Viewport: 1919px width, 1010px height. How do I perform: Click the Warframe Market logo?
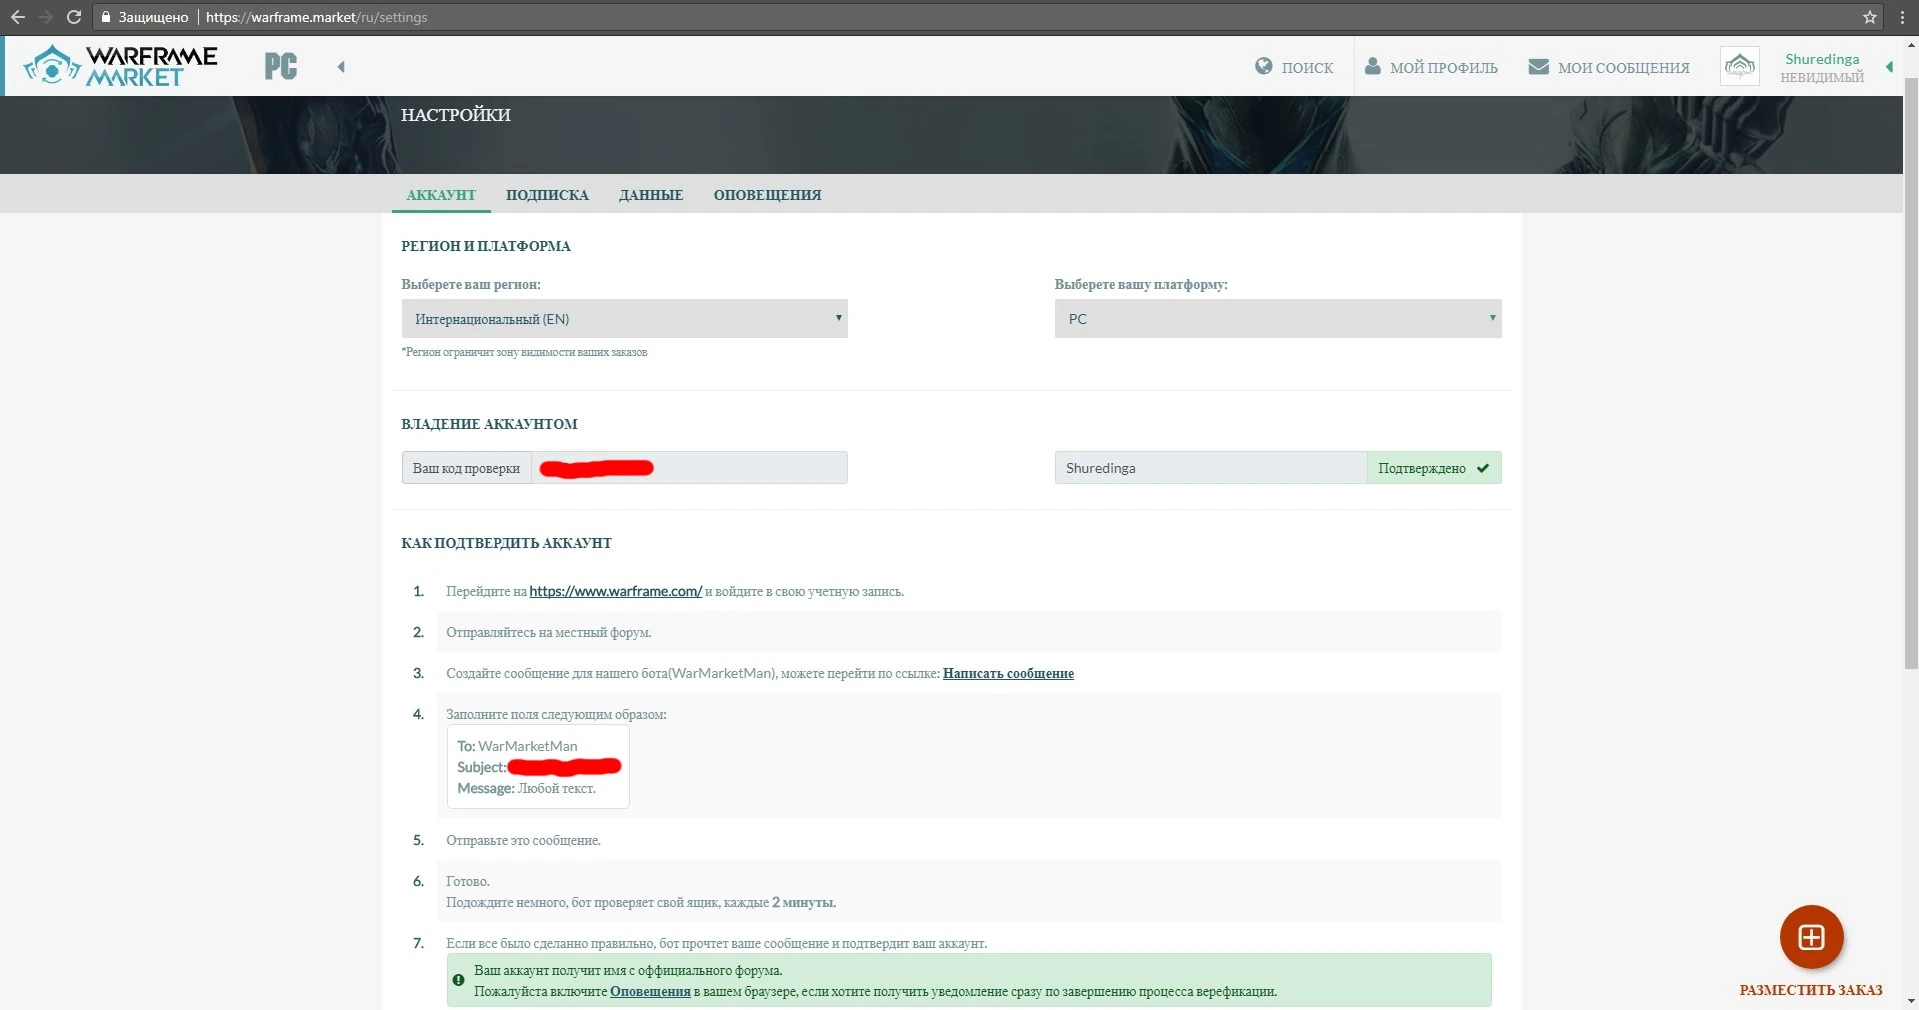click(120, 66)
